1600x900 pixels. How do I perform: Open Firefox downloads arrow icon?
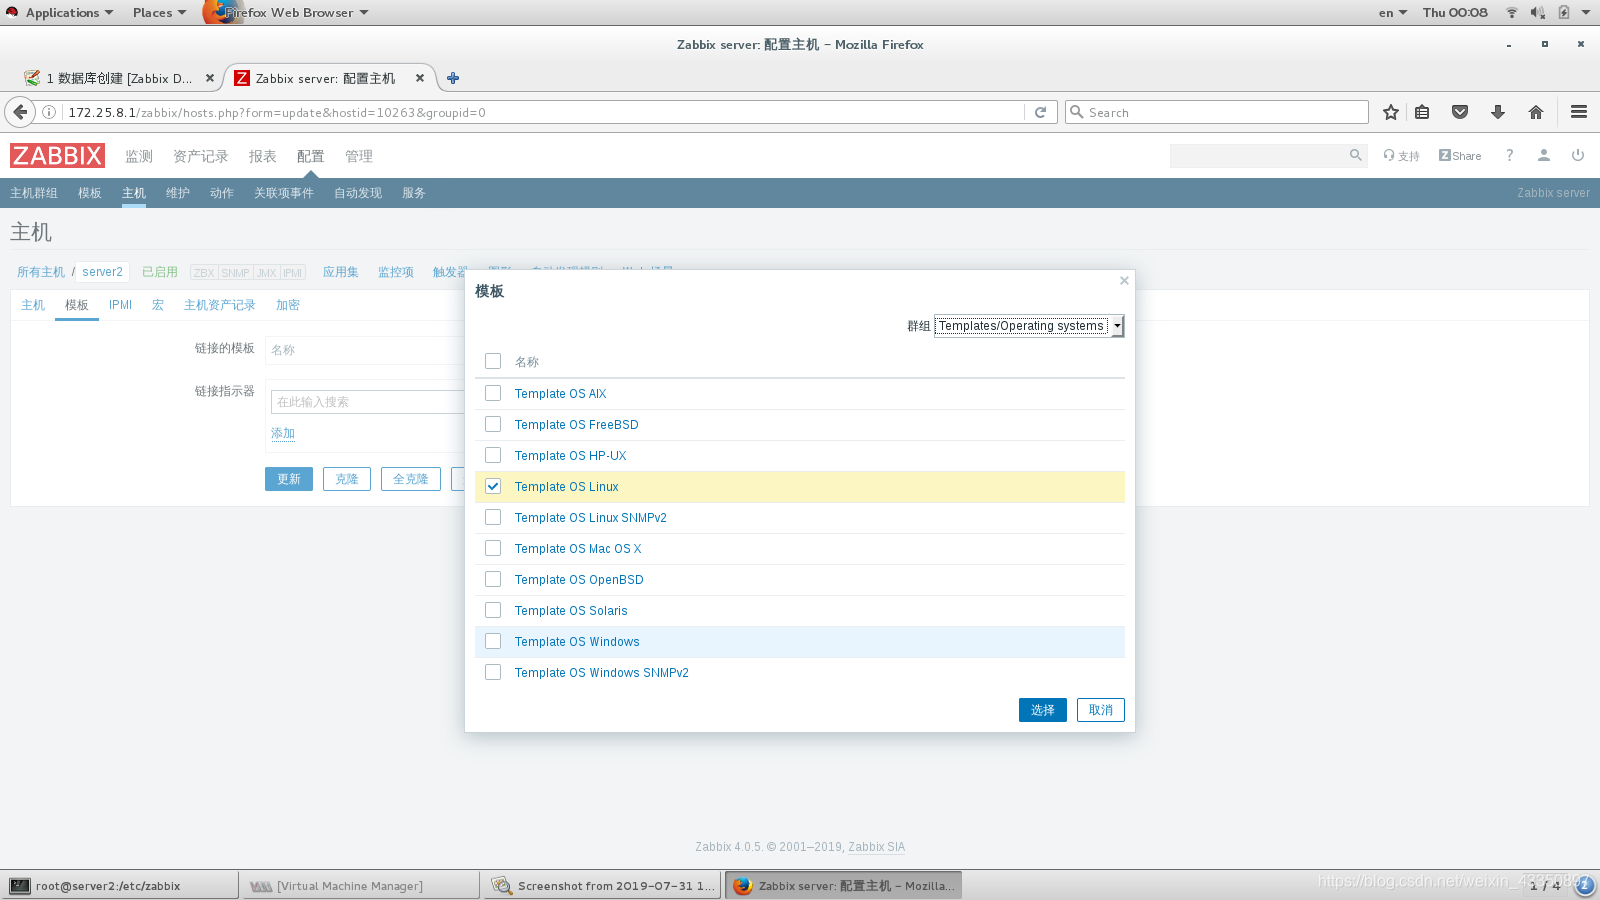1498,112
